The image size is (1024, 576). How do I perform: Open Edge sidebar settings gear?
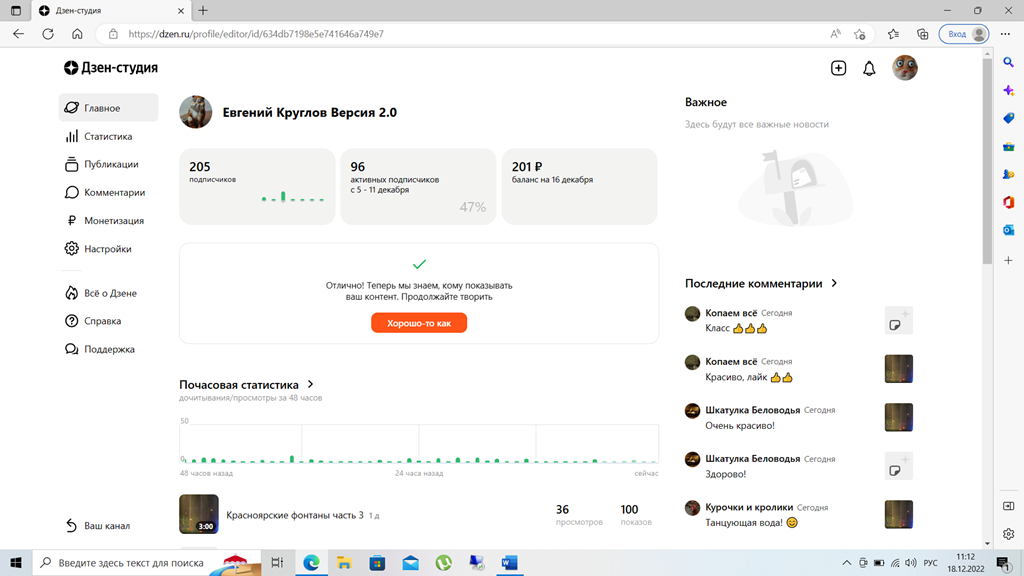pos(1008,534)
